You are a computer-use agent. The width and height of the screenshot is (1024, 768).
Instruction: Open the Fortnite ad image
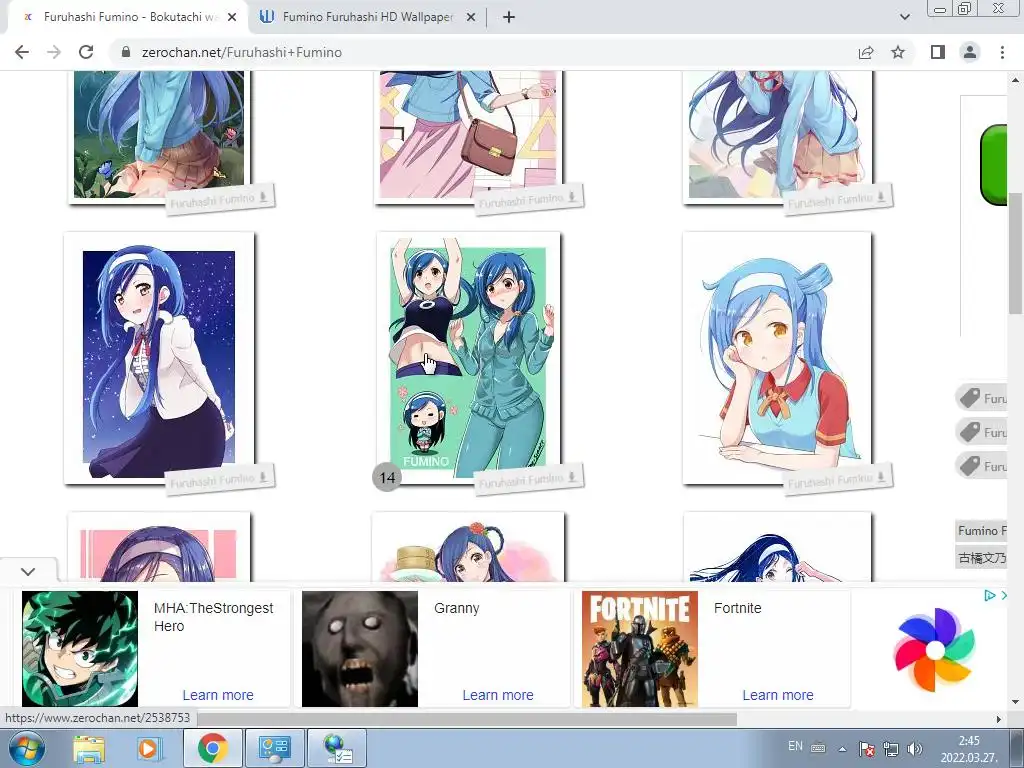pos(639,648)
